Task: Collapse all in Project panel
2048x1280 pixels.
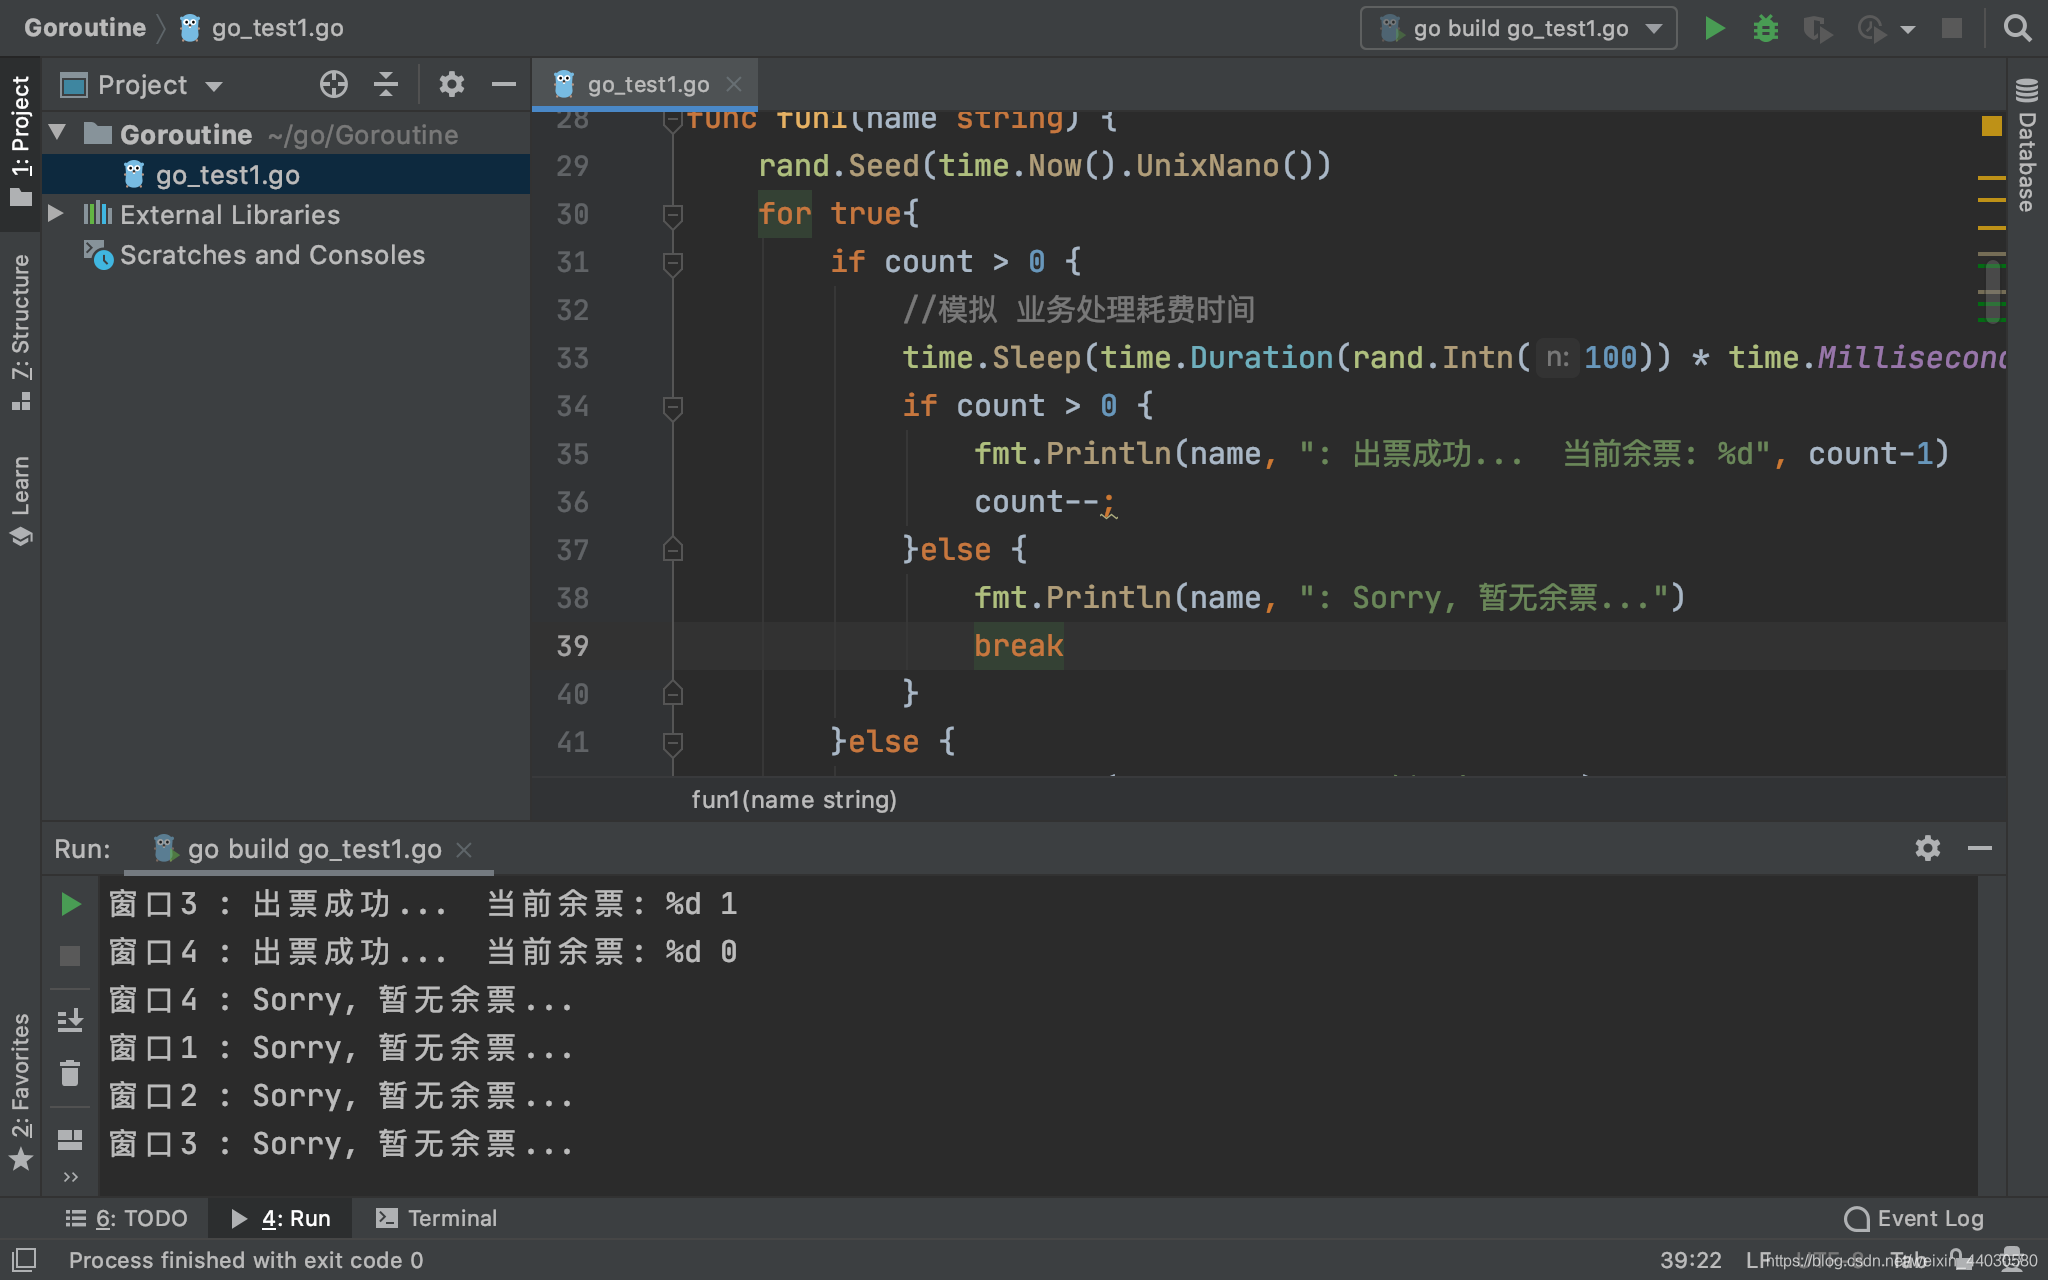Action: 386,85
